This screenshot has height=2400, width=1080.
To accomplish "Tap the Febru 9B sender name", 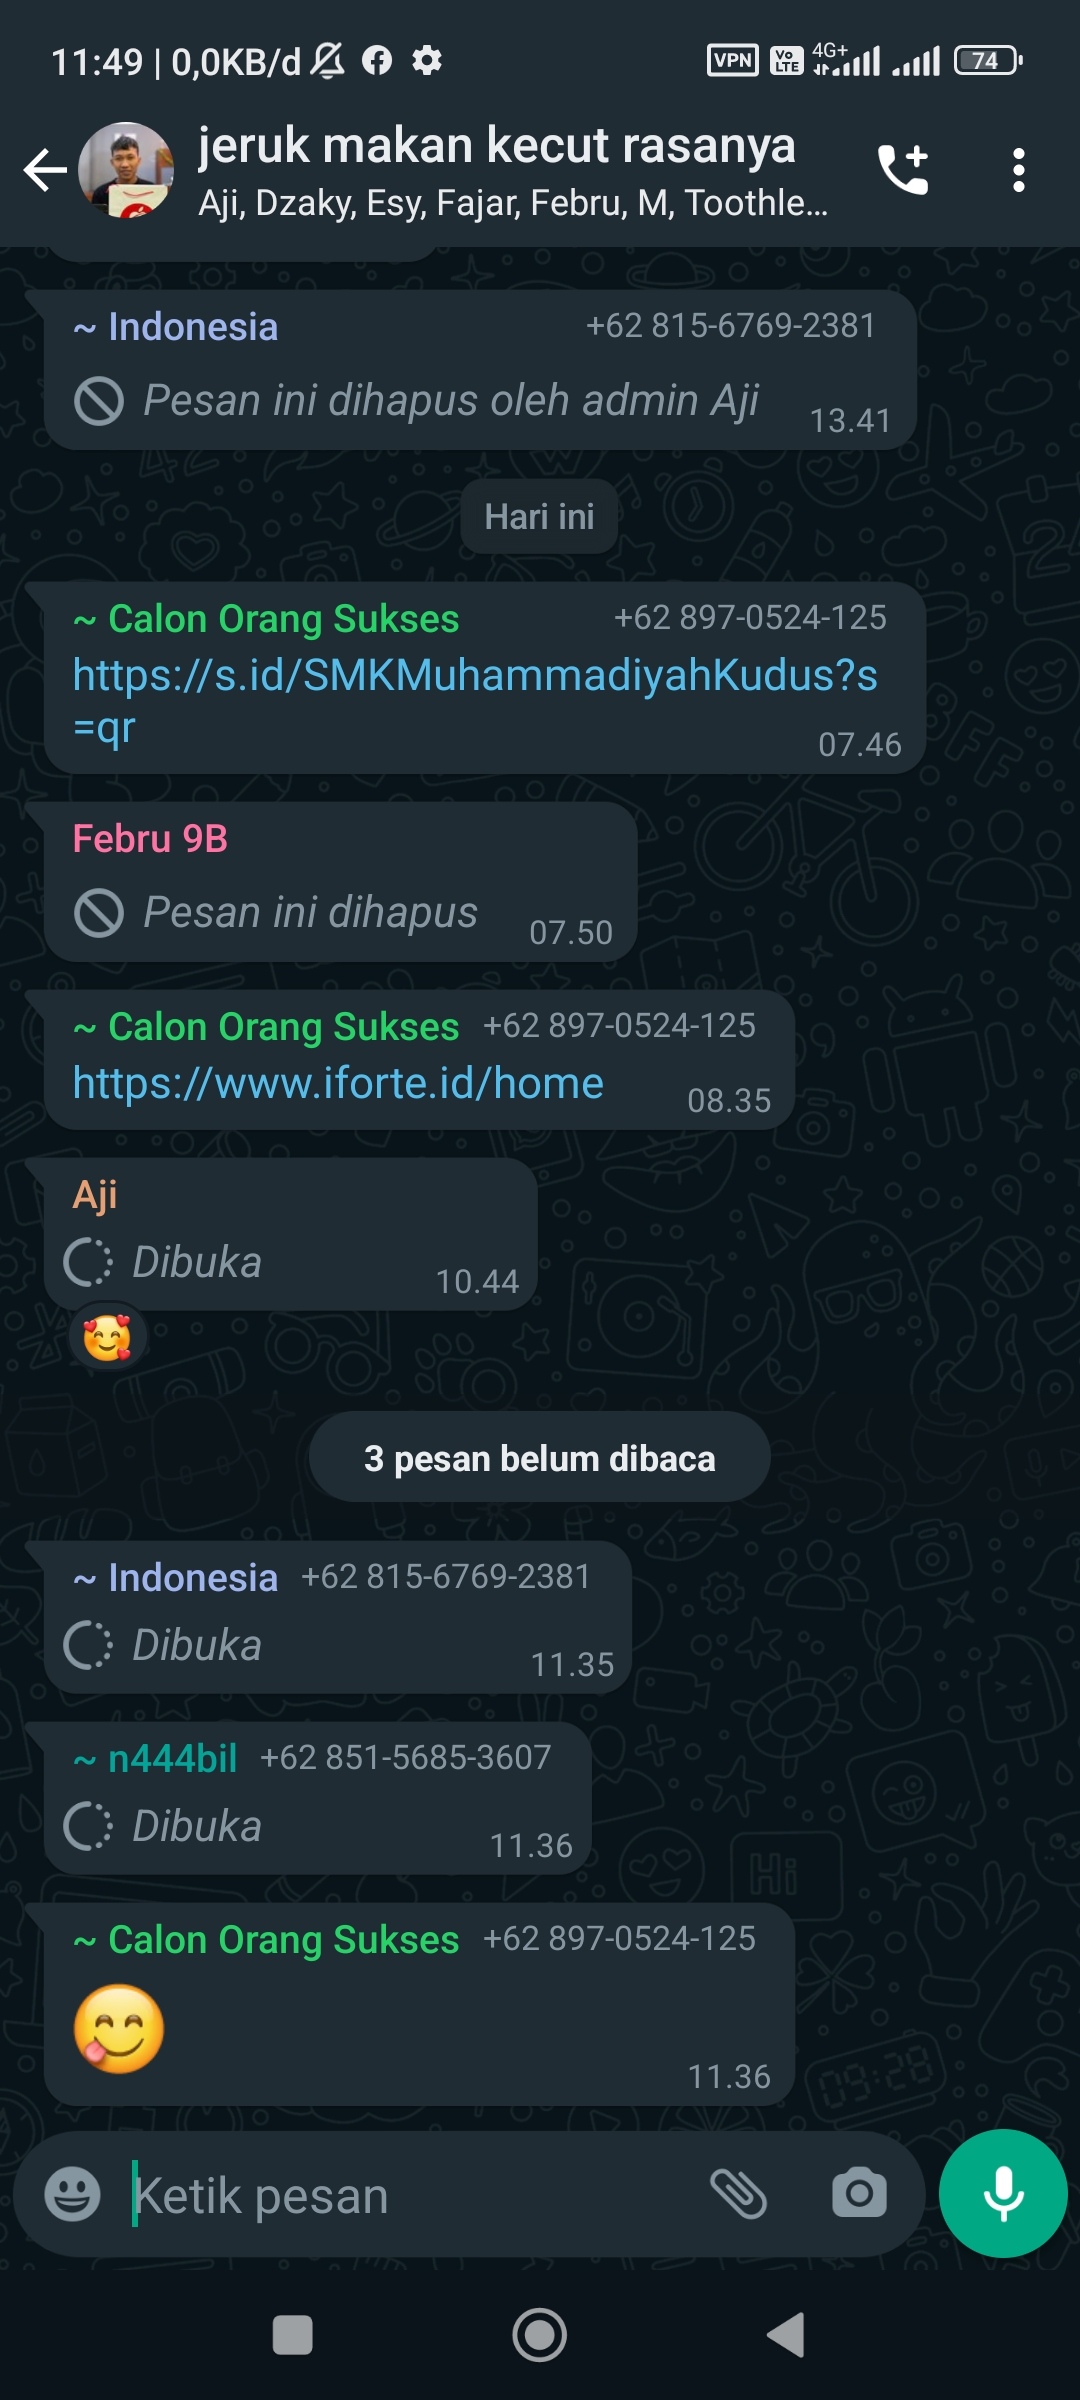I will tap(150, 839).
